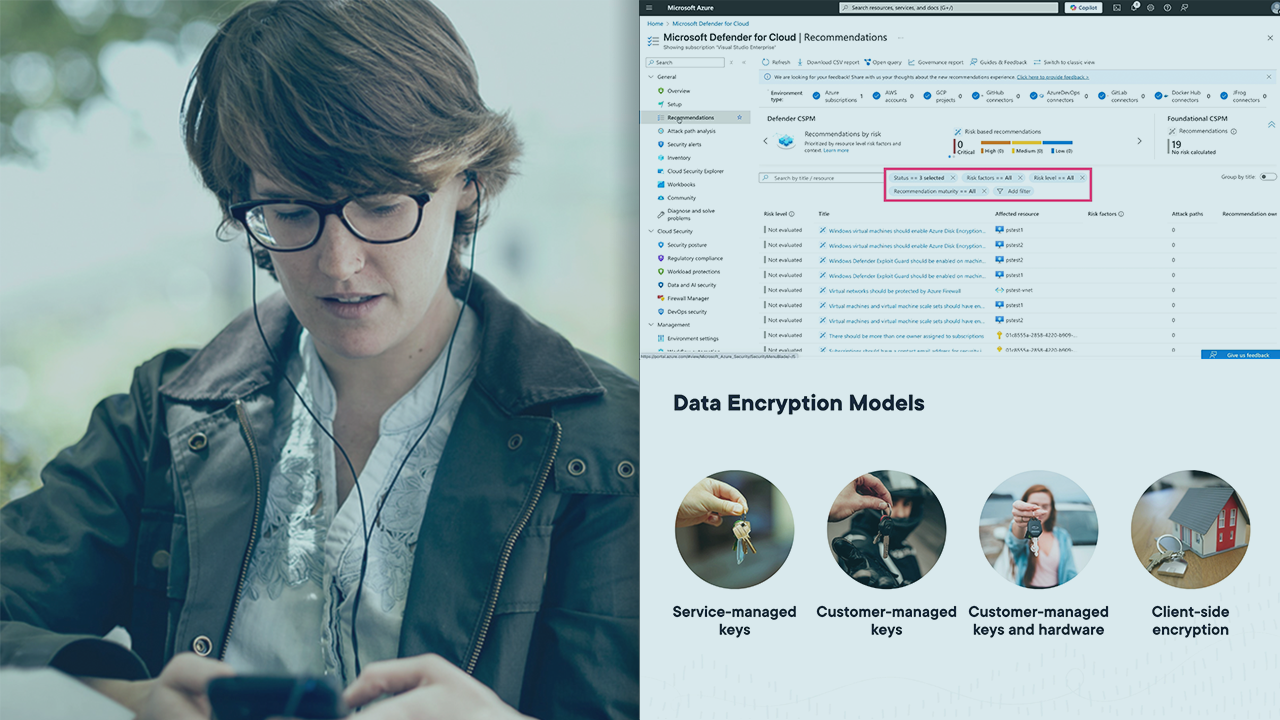Open the Status filter dropdown pill
The width and height of the screenshot is (1280, 720).
(918, 178)
